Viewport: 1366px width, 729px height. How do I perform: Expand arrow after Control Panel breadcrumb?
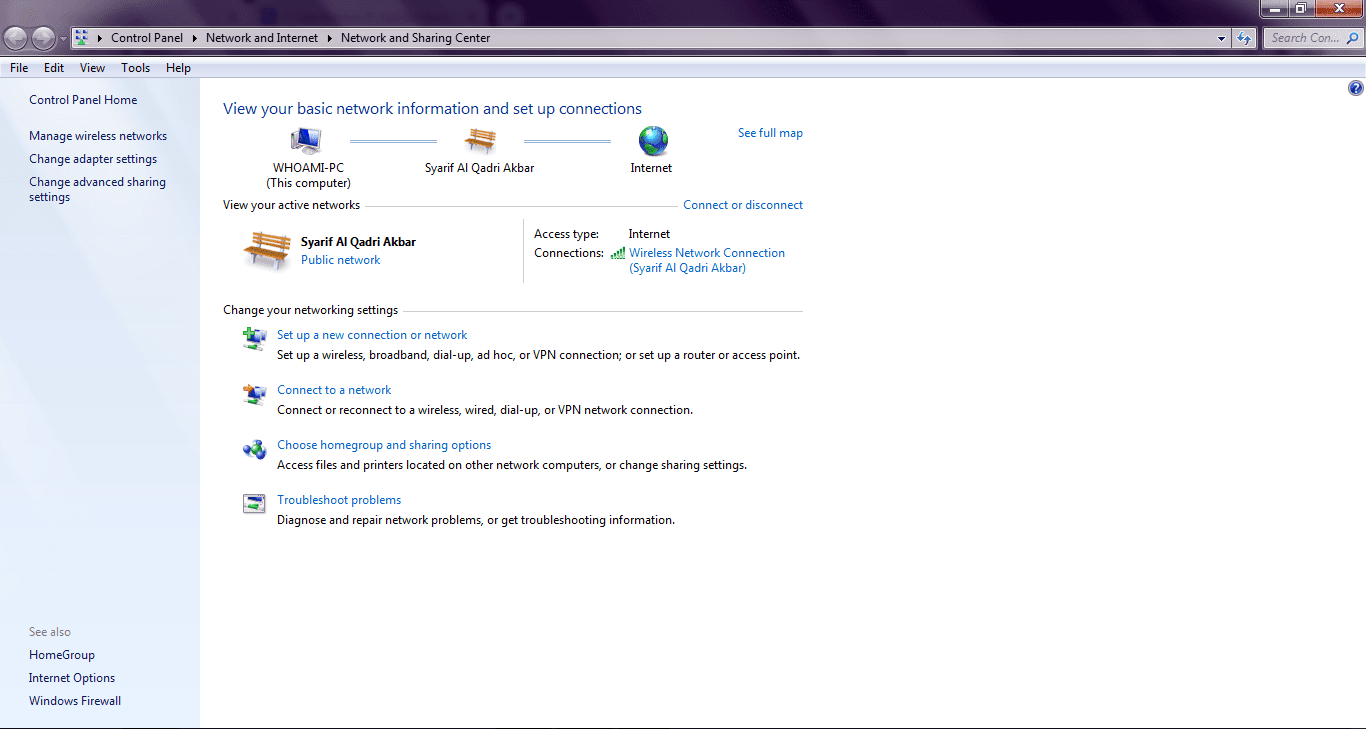(195, 38)
